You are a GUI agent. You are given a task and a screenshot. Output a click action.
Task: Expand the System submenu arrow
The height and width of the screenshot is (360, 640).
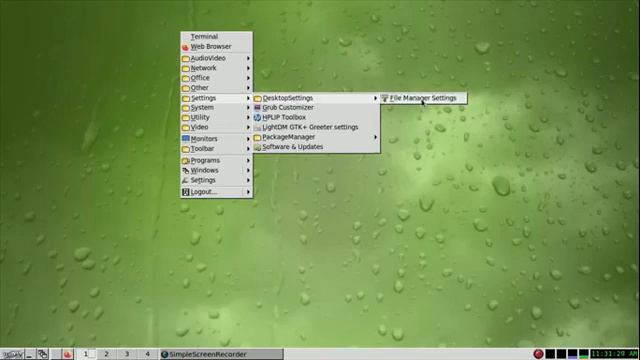pyautogui.click(x=248, y=108)
